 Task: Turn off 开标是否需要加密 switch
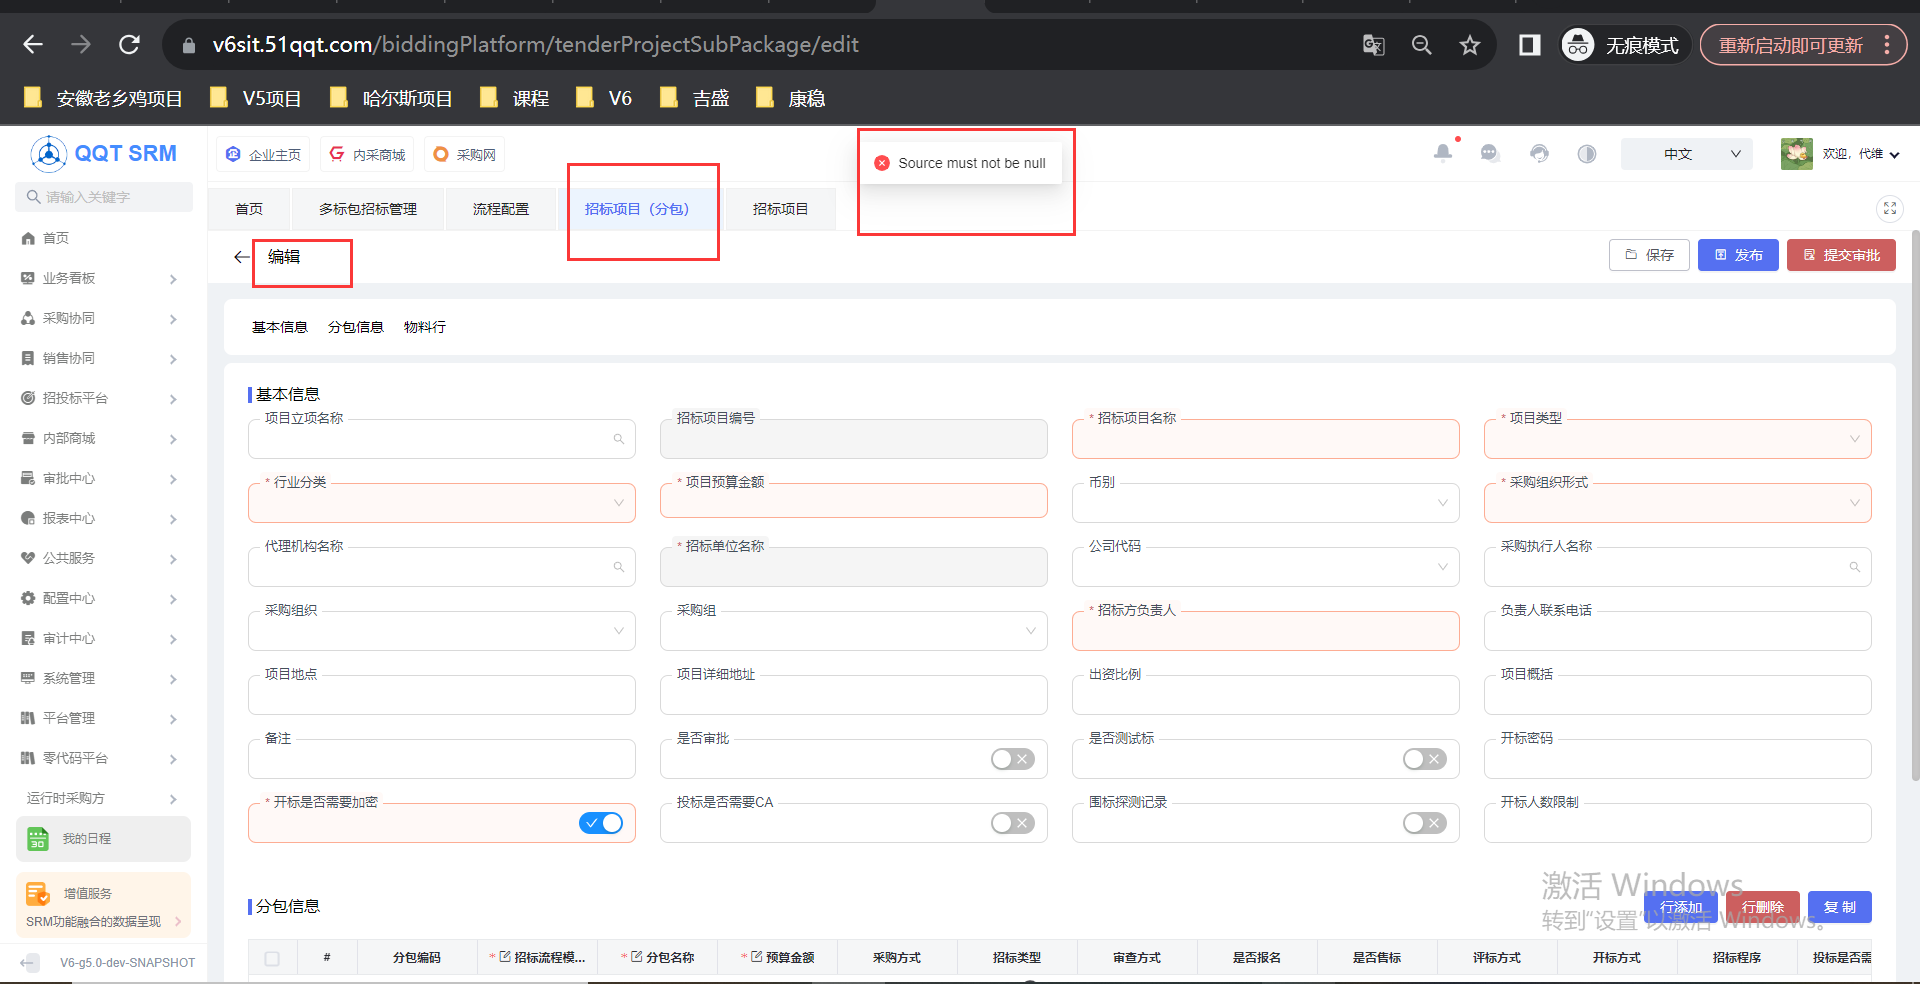click(x=600, y=823)
